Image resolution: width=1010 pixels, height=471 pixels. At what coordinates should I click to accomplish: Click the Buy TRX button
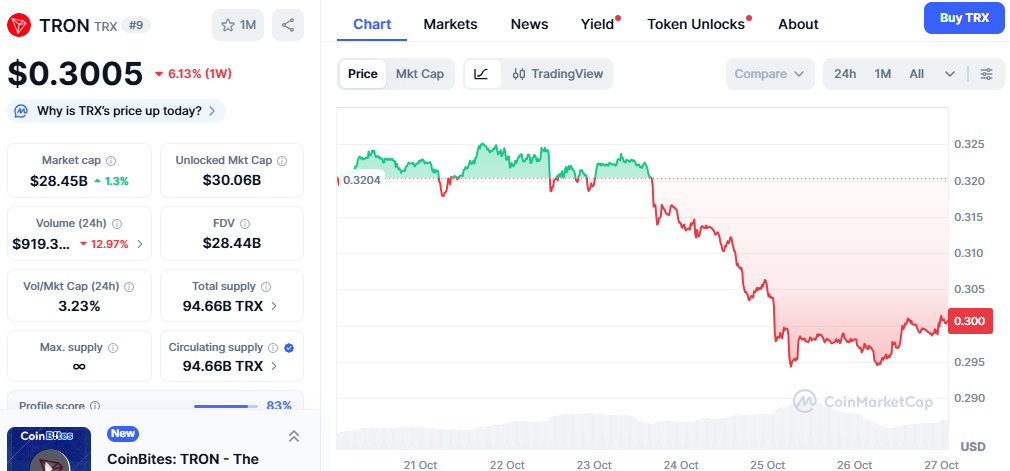(963, 18)
